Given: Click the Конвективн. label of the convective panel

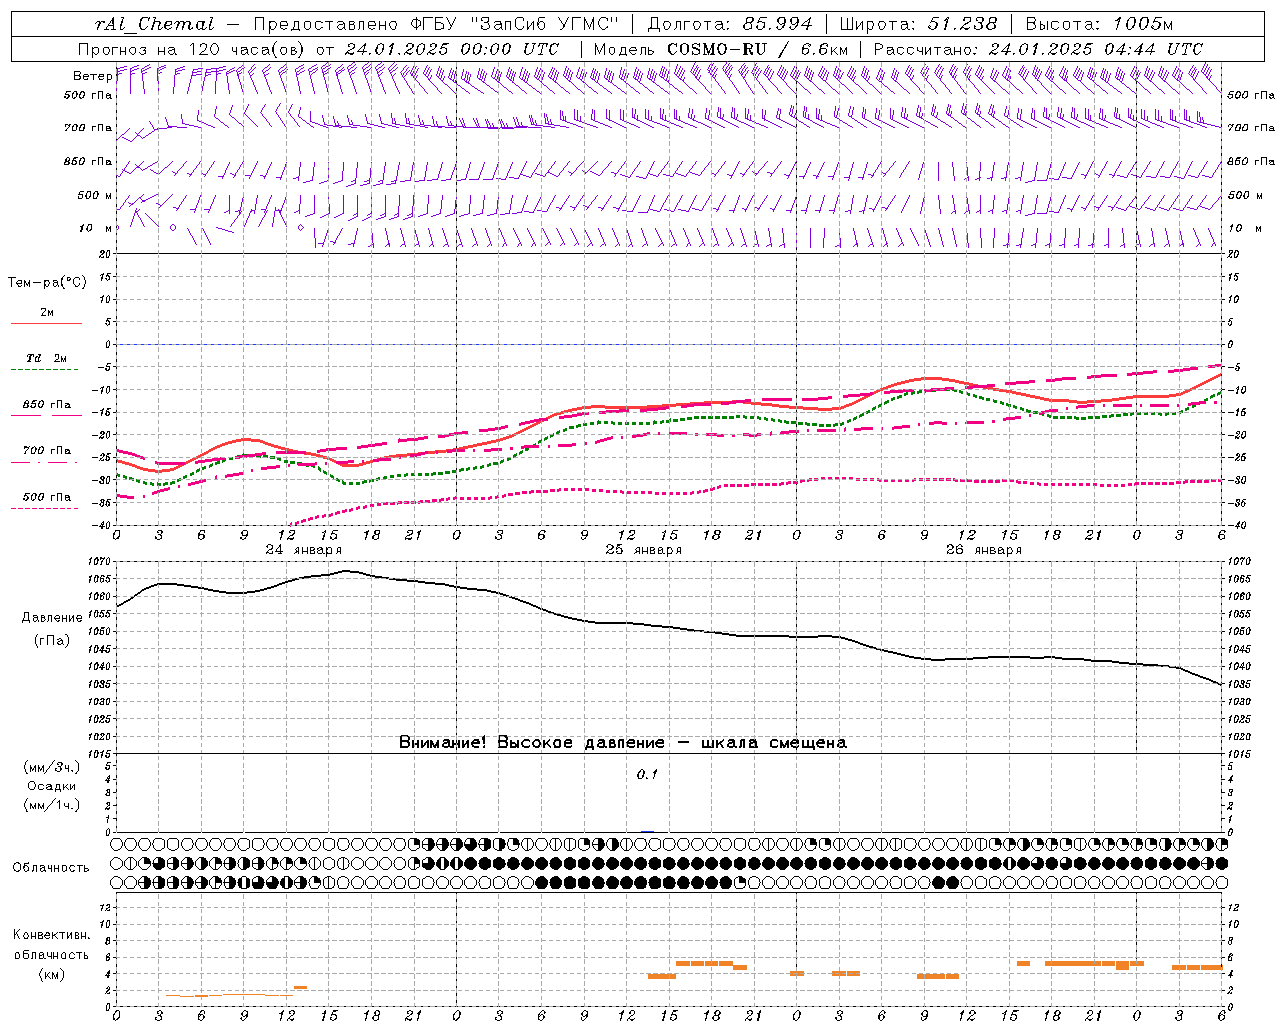Looking at the screenshot, I should (51, 935).
